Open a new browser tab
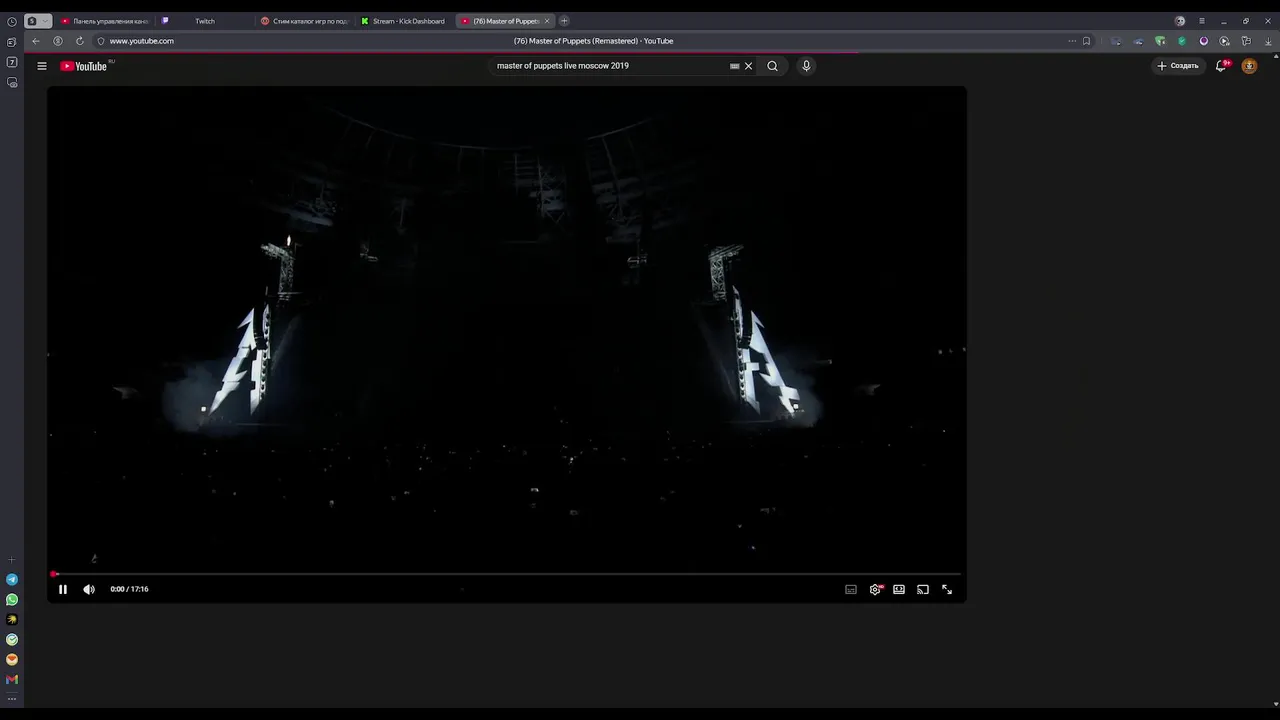The height and width of the screenshot is (720, 1280). tap(564, 21)
